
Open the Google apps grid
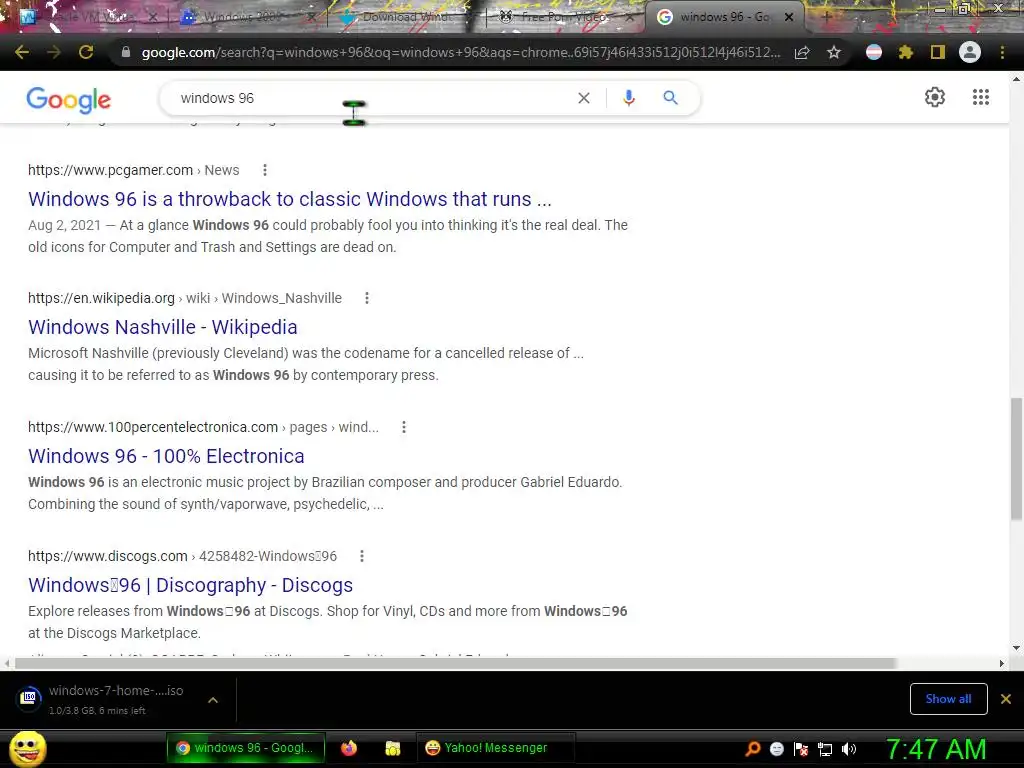pos(981,97)
